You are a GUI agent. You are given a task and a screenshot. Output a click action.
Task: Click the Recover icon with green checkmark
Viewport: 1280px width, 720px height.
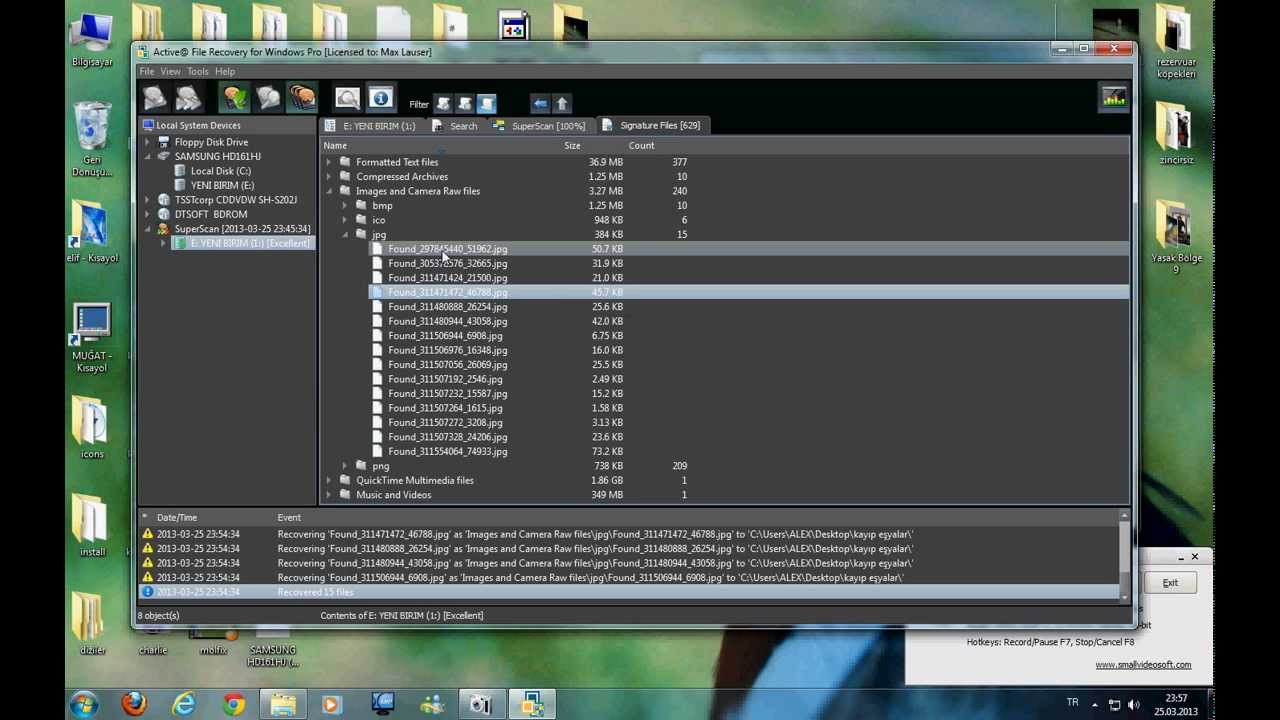[x=235, y=97]
